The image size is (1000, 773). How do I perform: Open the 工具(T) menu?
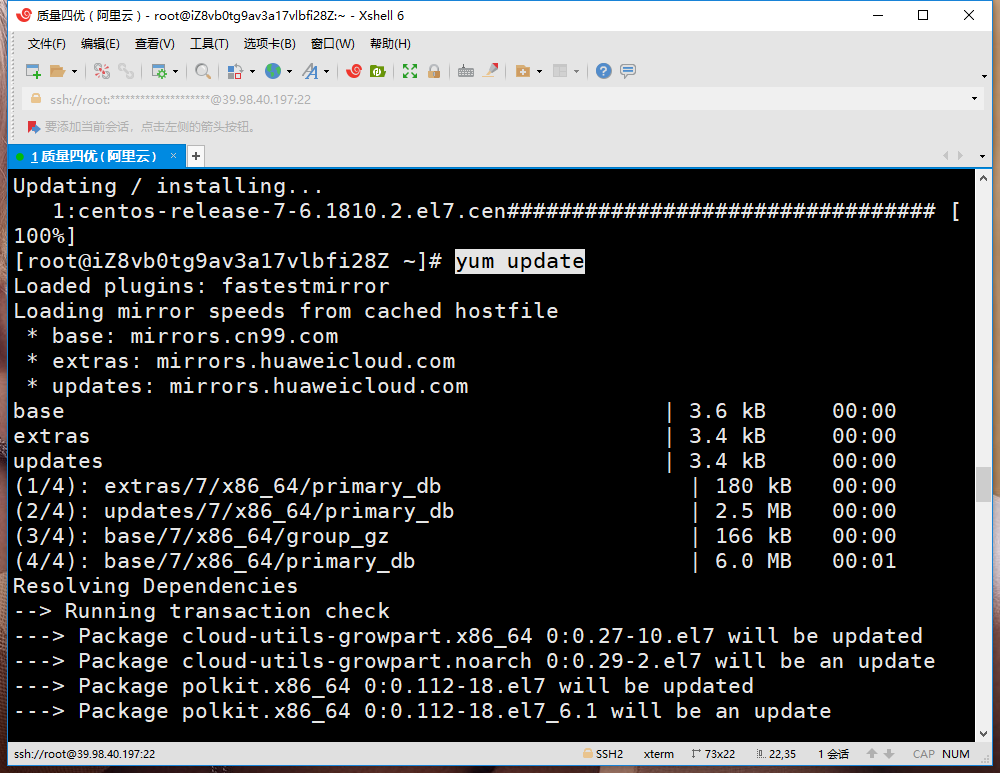(209, 44)
